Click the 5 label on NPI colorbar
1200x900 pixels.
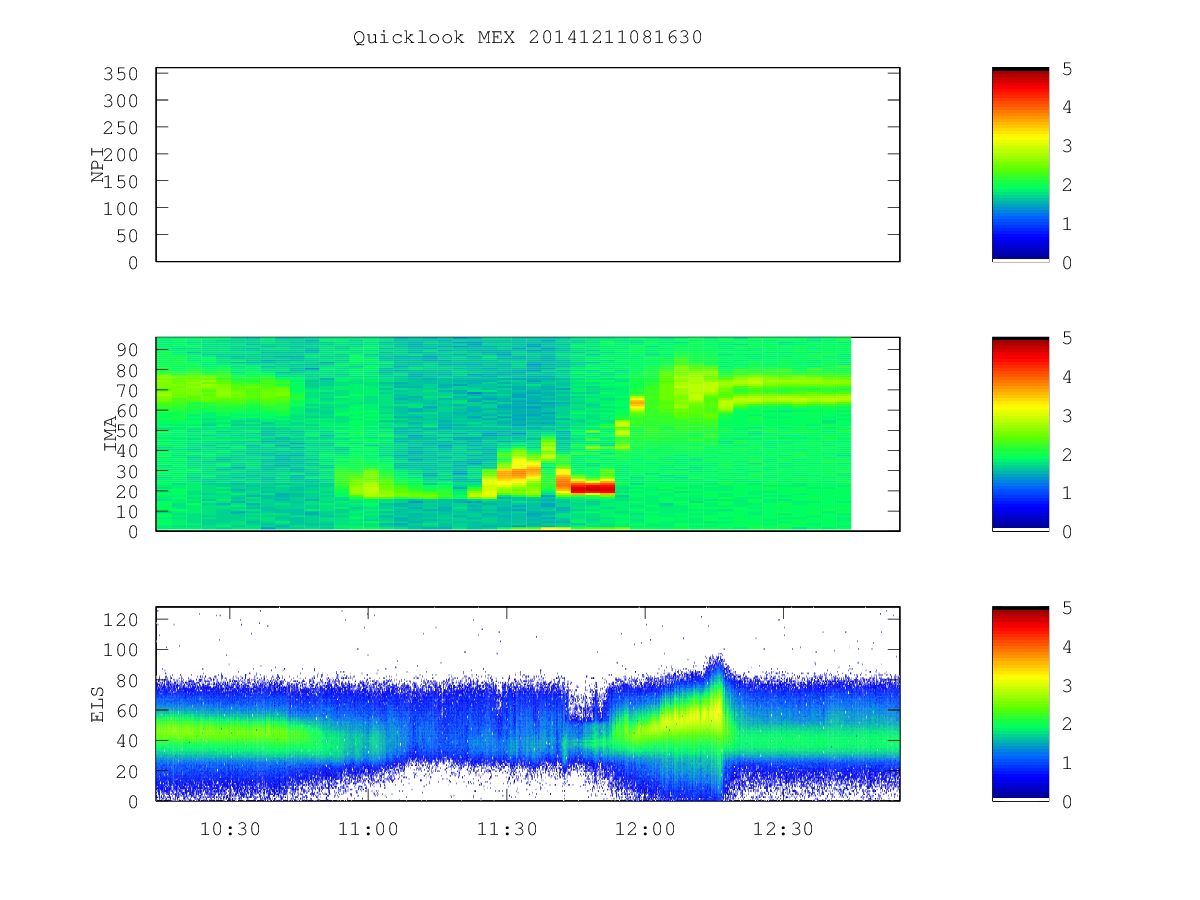[x=1068, y=69]
